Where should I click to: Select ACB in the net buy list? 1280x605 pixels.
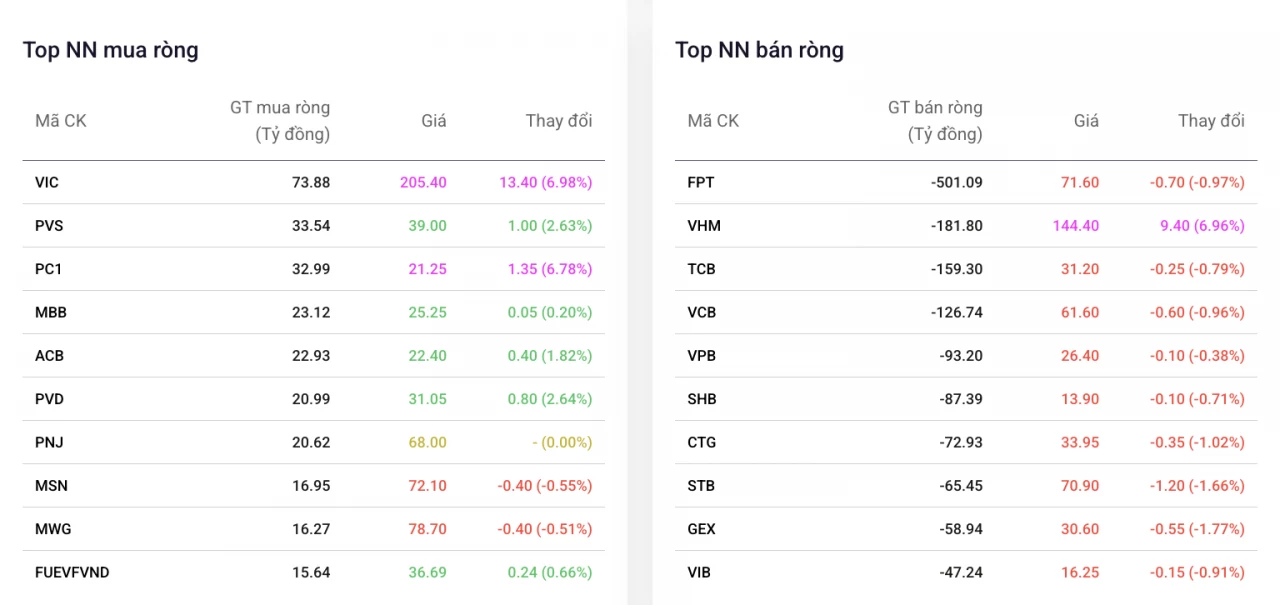coord(49,356)
